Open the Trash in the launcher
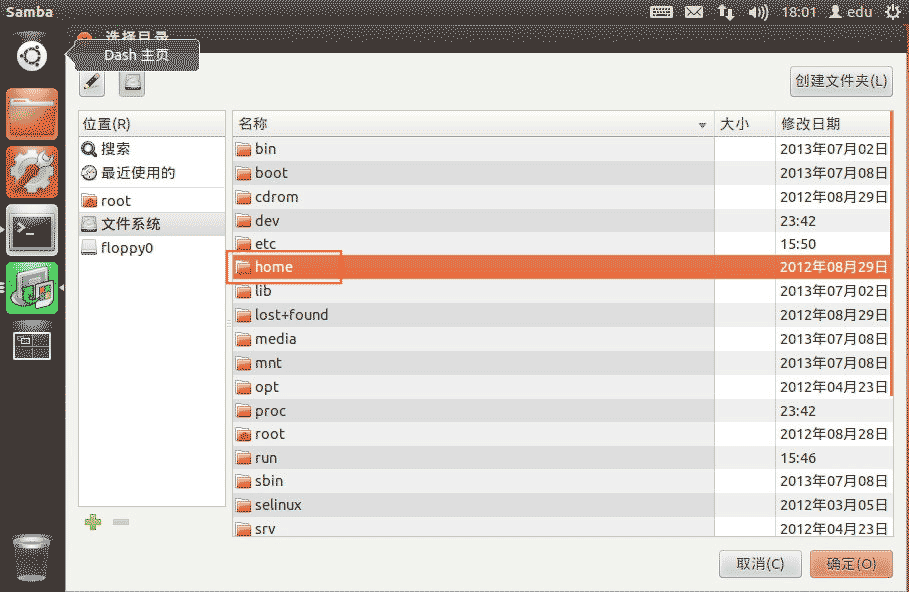Image resolution: width=909 pixels, height=592 pixels. pyautogui.click(x=32, y=557)
